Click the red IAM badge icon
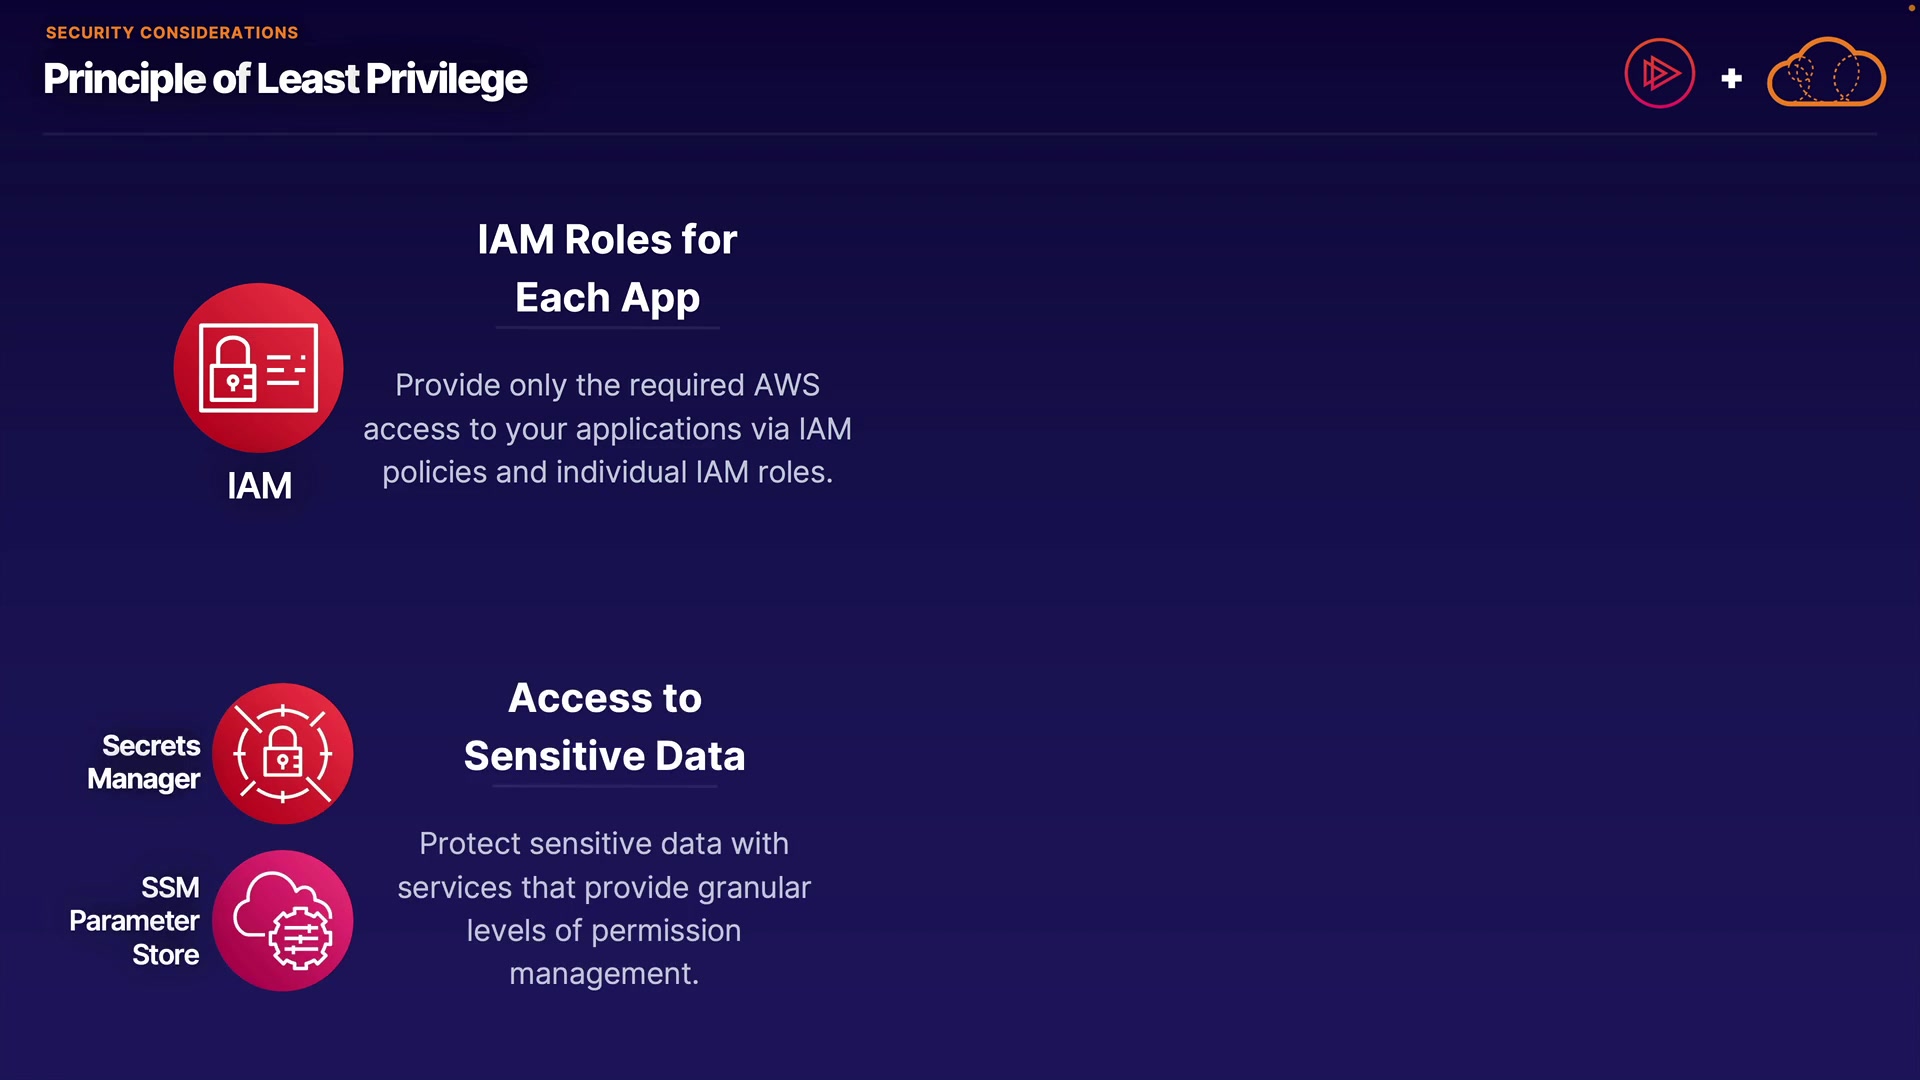Screen dimensions: 1920x1080 coord(258,367)
